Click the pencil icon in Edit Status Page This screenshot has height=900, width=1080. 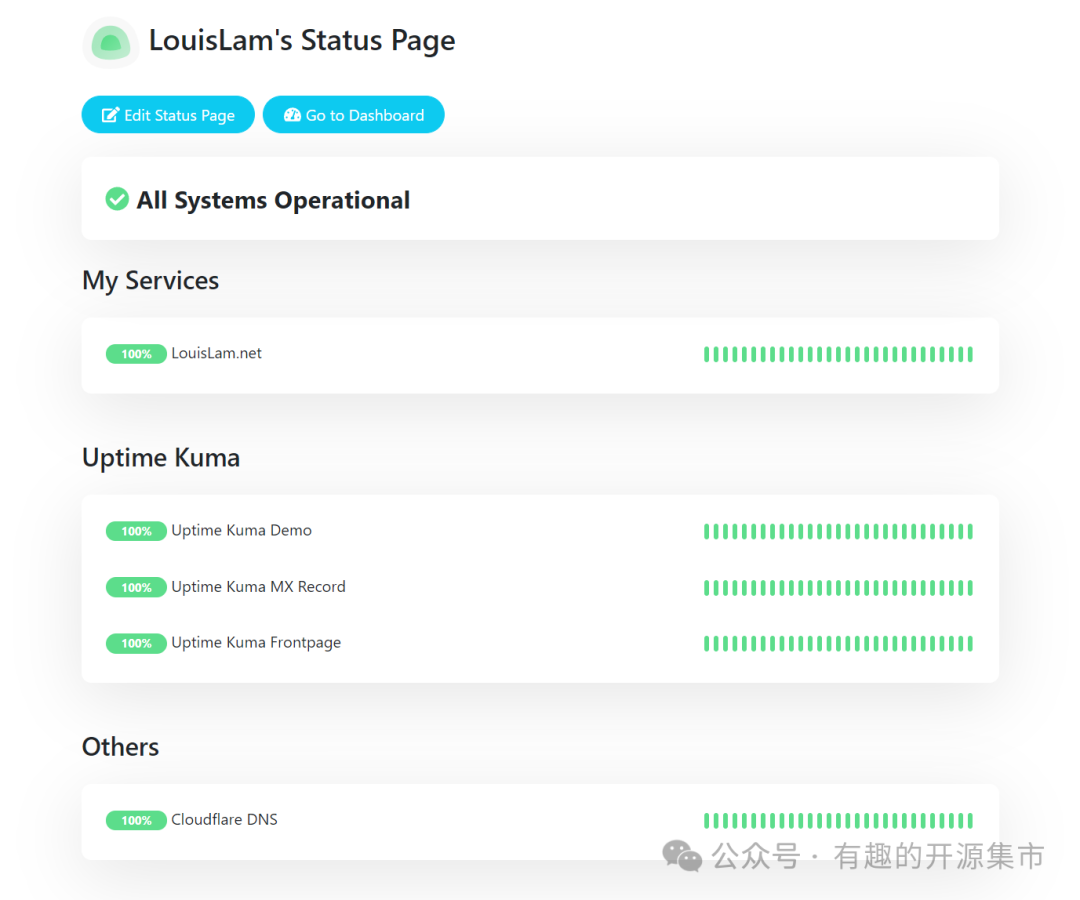110,115
